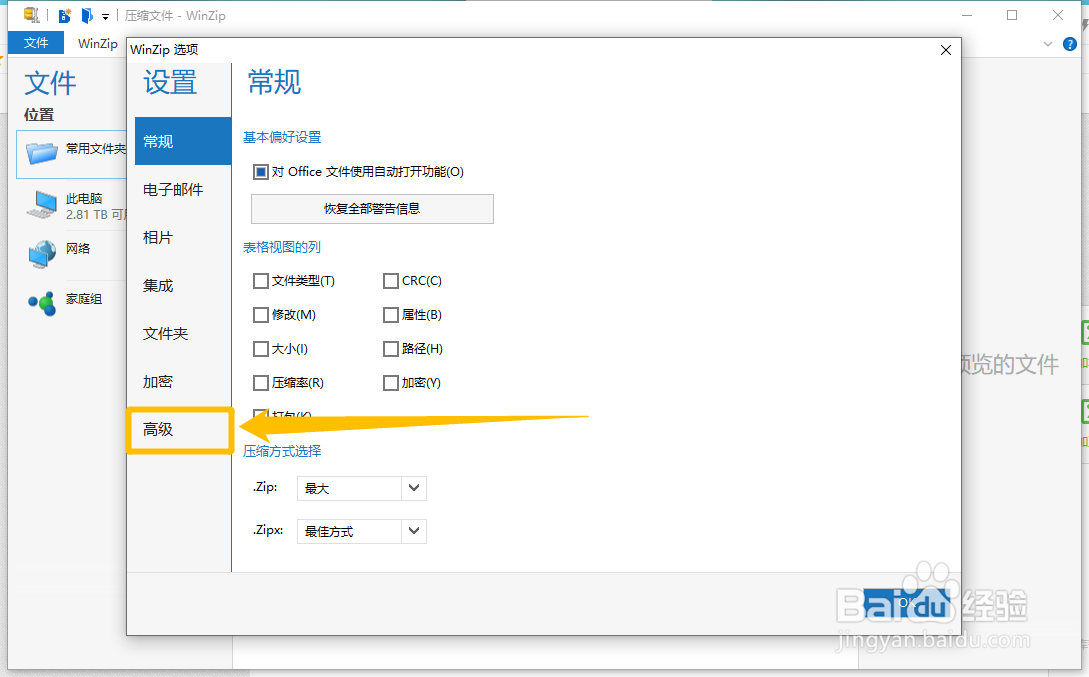Click the 表格视图的列 section heading
Screen dimensions: 1089x677
click(282, 247)
